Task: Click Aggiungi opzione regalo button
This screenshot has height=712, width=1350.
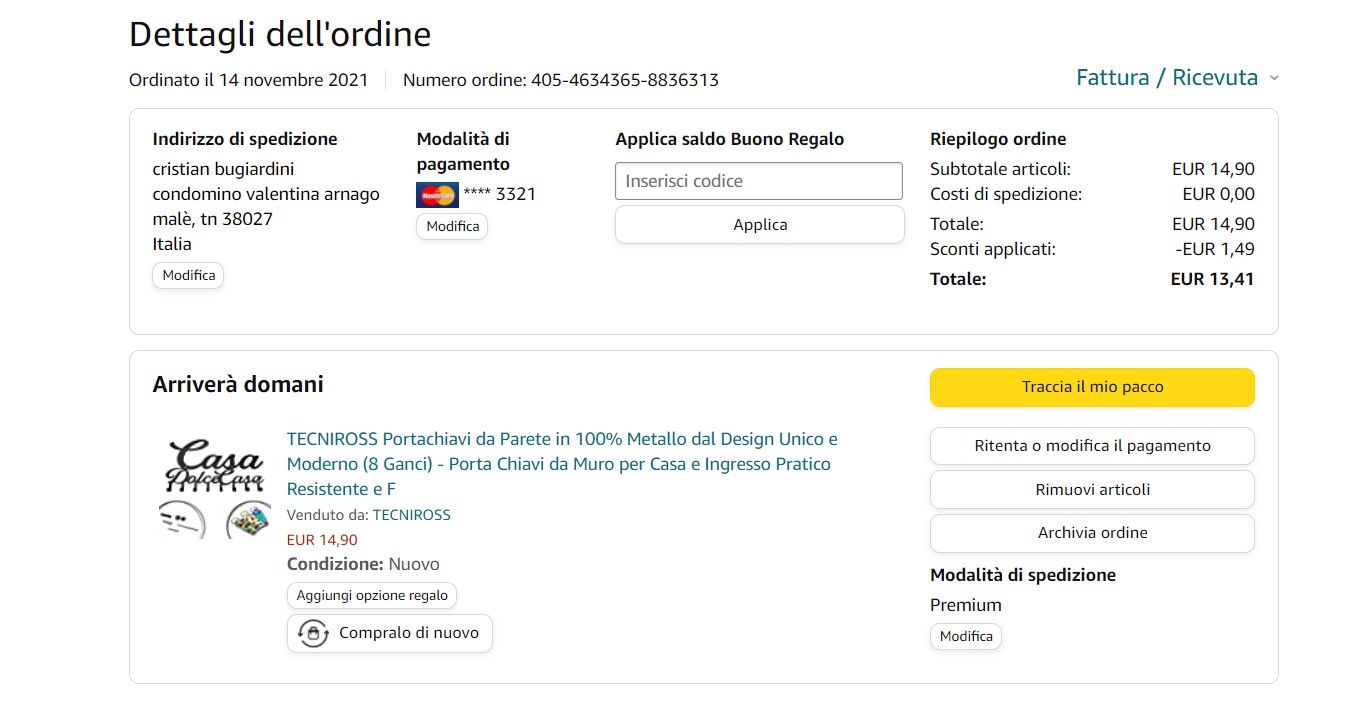Action: (372, 595)
